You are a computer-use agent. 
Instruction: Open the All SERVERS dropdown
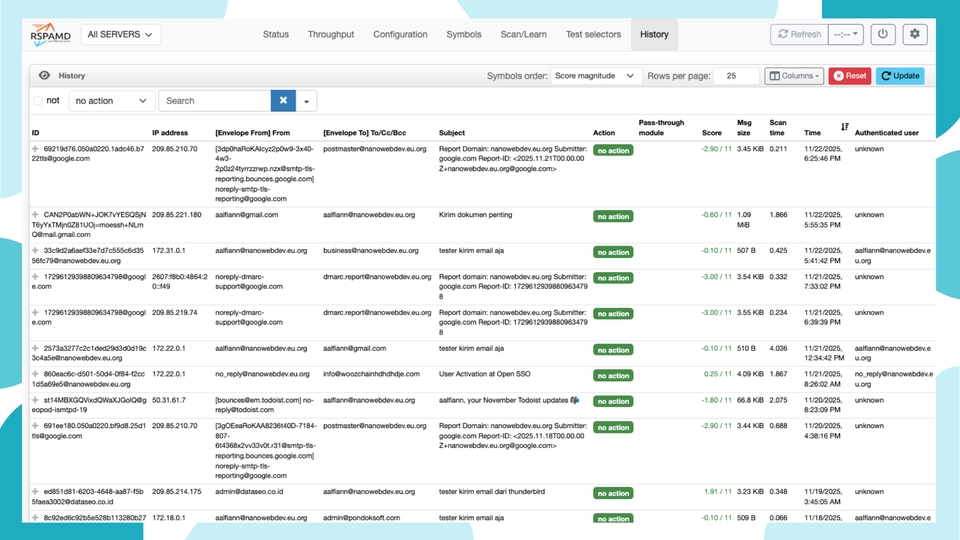pos(120,34)
